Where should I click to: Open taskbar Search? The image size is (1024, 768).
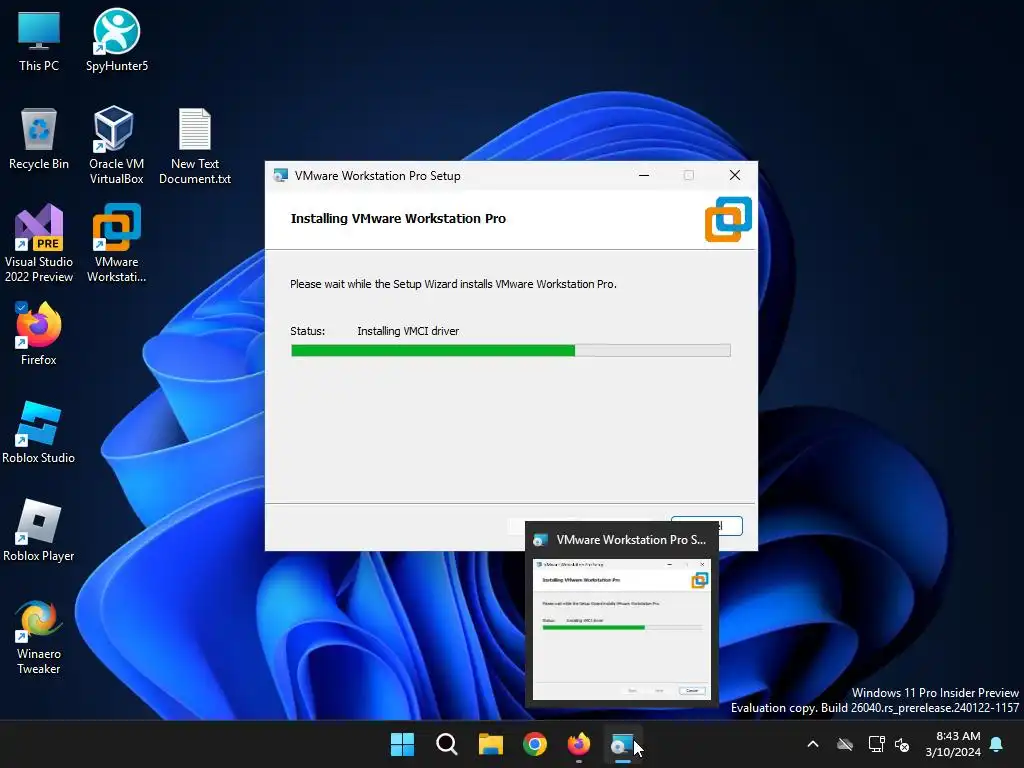(447, 744)
